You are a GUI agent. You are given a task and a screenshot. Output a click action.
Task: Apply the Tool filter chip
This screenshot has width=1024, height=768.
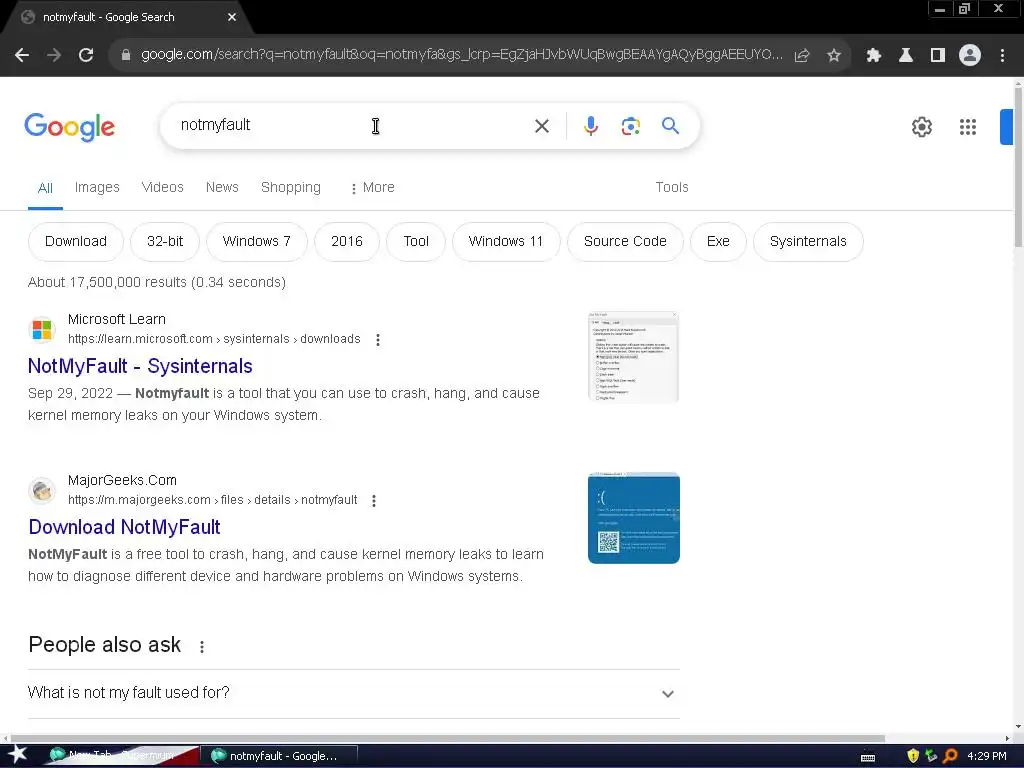(416, 242)
